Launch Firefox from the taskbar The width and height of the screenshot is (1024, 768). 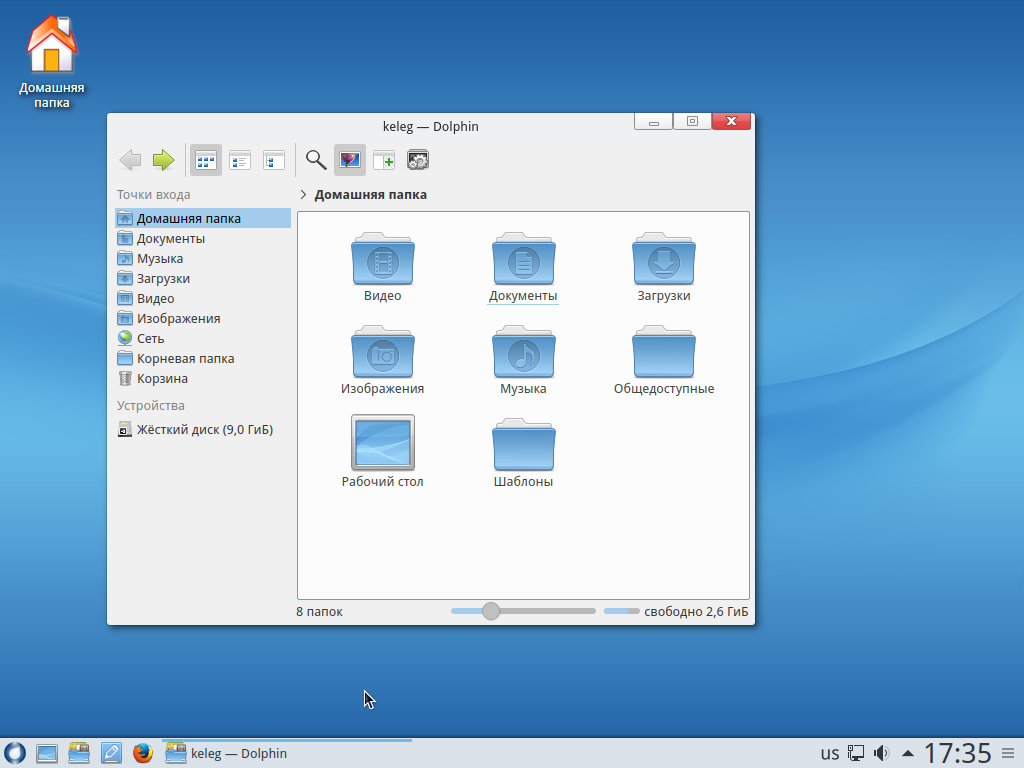click(x=143, y=753)
